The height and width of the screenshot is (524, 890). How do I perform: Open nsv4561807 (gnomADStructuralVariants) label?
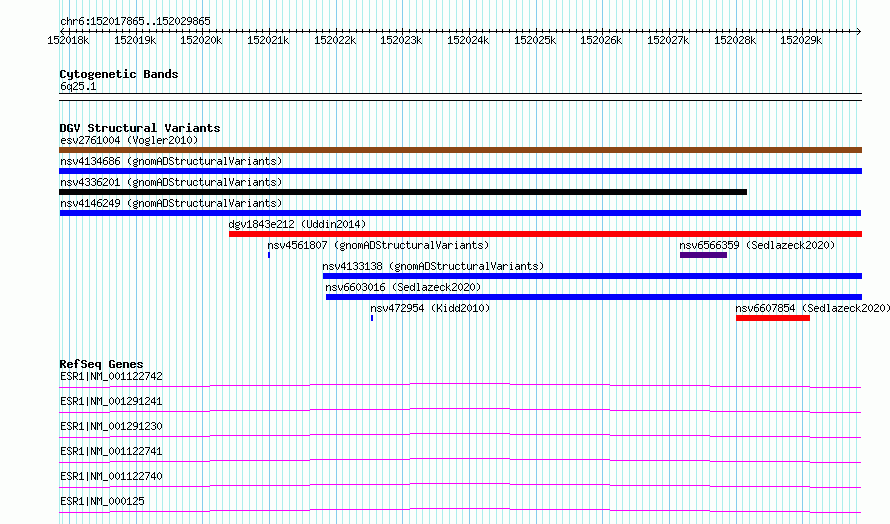coord(378,245)
